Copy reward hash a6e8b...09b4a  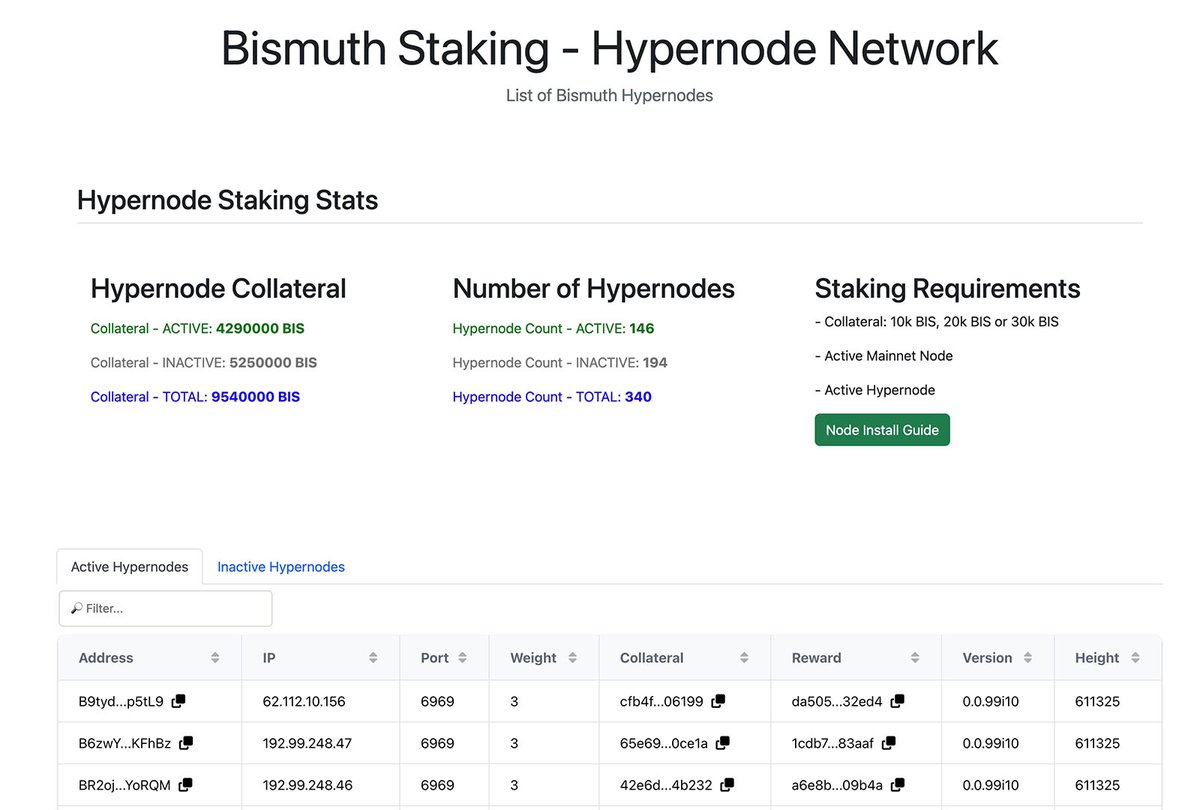pos(898,785)
